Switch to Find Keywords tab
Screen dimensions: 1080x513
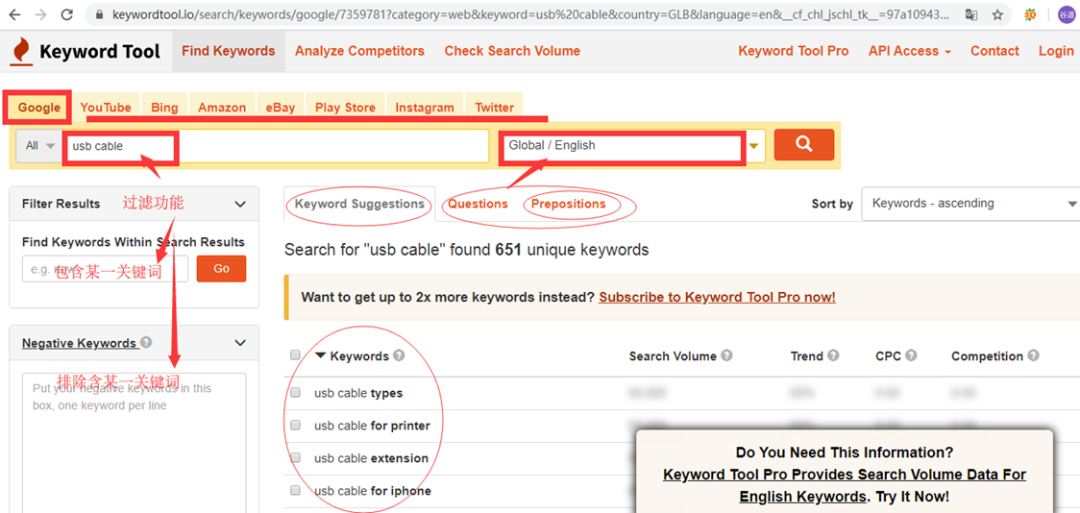pyautogui.click(x=228, y=51)
